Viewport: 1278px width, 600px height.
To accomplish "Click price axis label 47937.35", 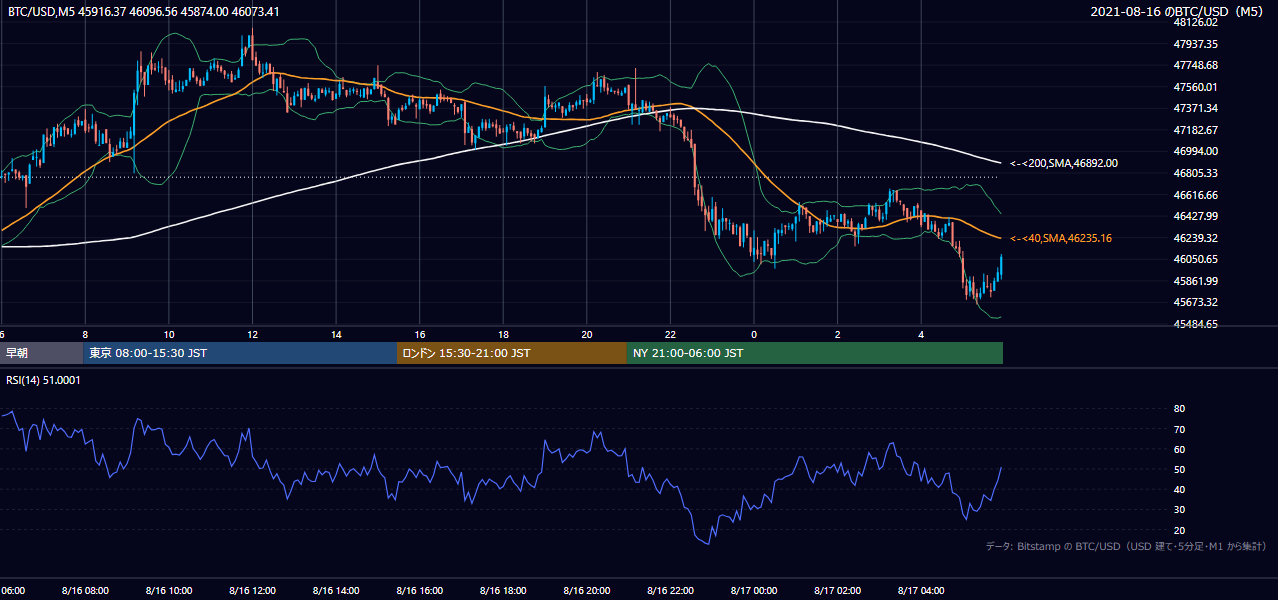I will (1195, 44).
